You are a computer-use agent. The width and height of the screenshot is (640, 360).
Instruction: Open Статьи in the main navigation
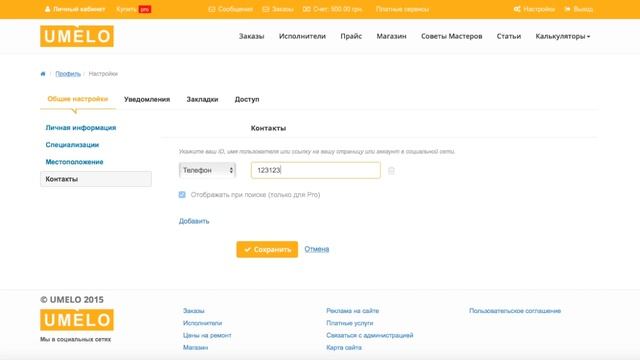509,36
